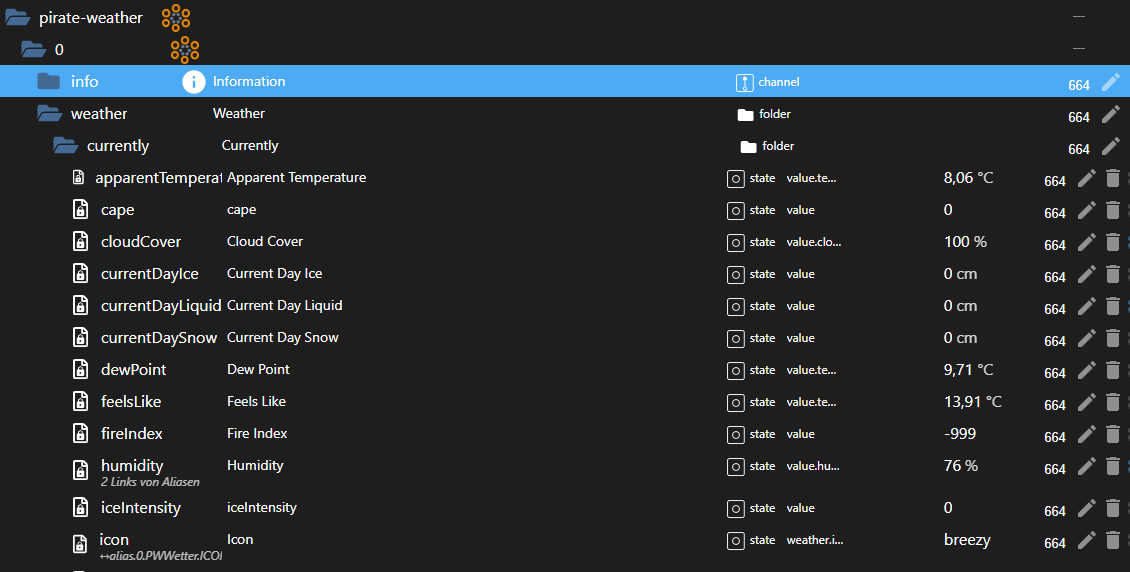Click the humidity value 76 %
Viewport: 1130px width, 572px height.
(961, 466)
